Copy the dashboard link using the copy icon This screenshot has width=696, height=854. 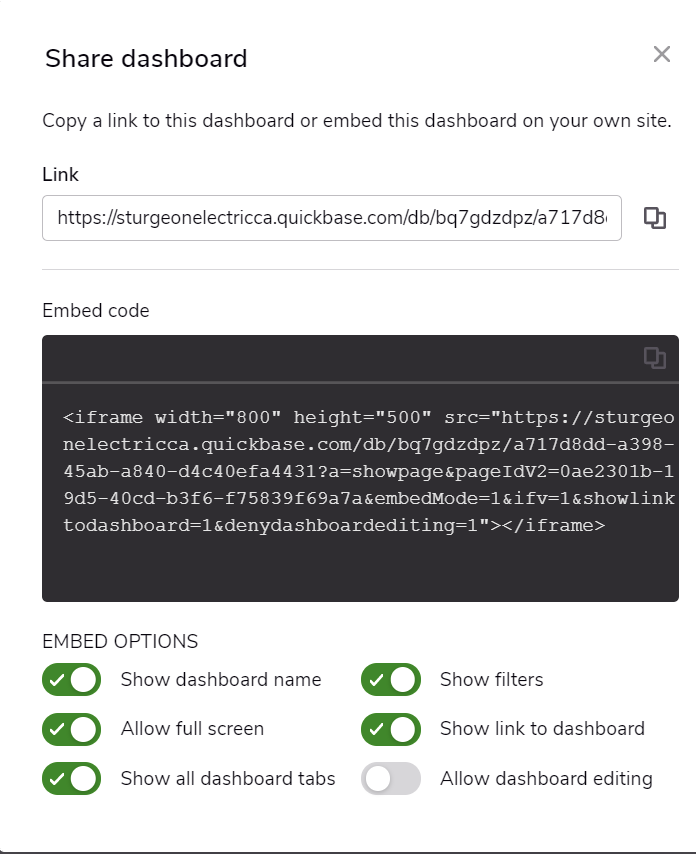point(655,218)
